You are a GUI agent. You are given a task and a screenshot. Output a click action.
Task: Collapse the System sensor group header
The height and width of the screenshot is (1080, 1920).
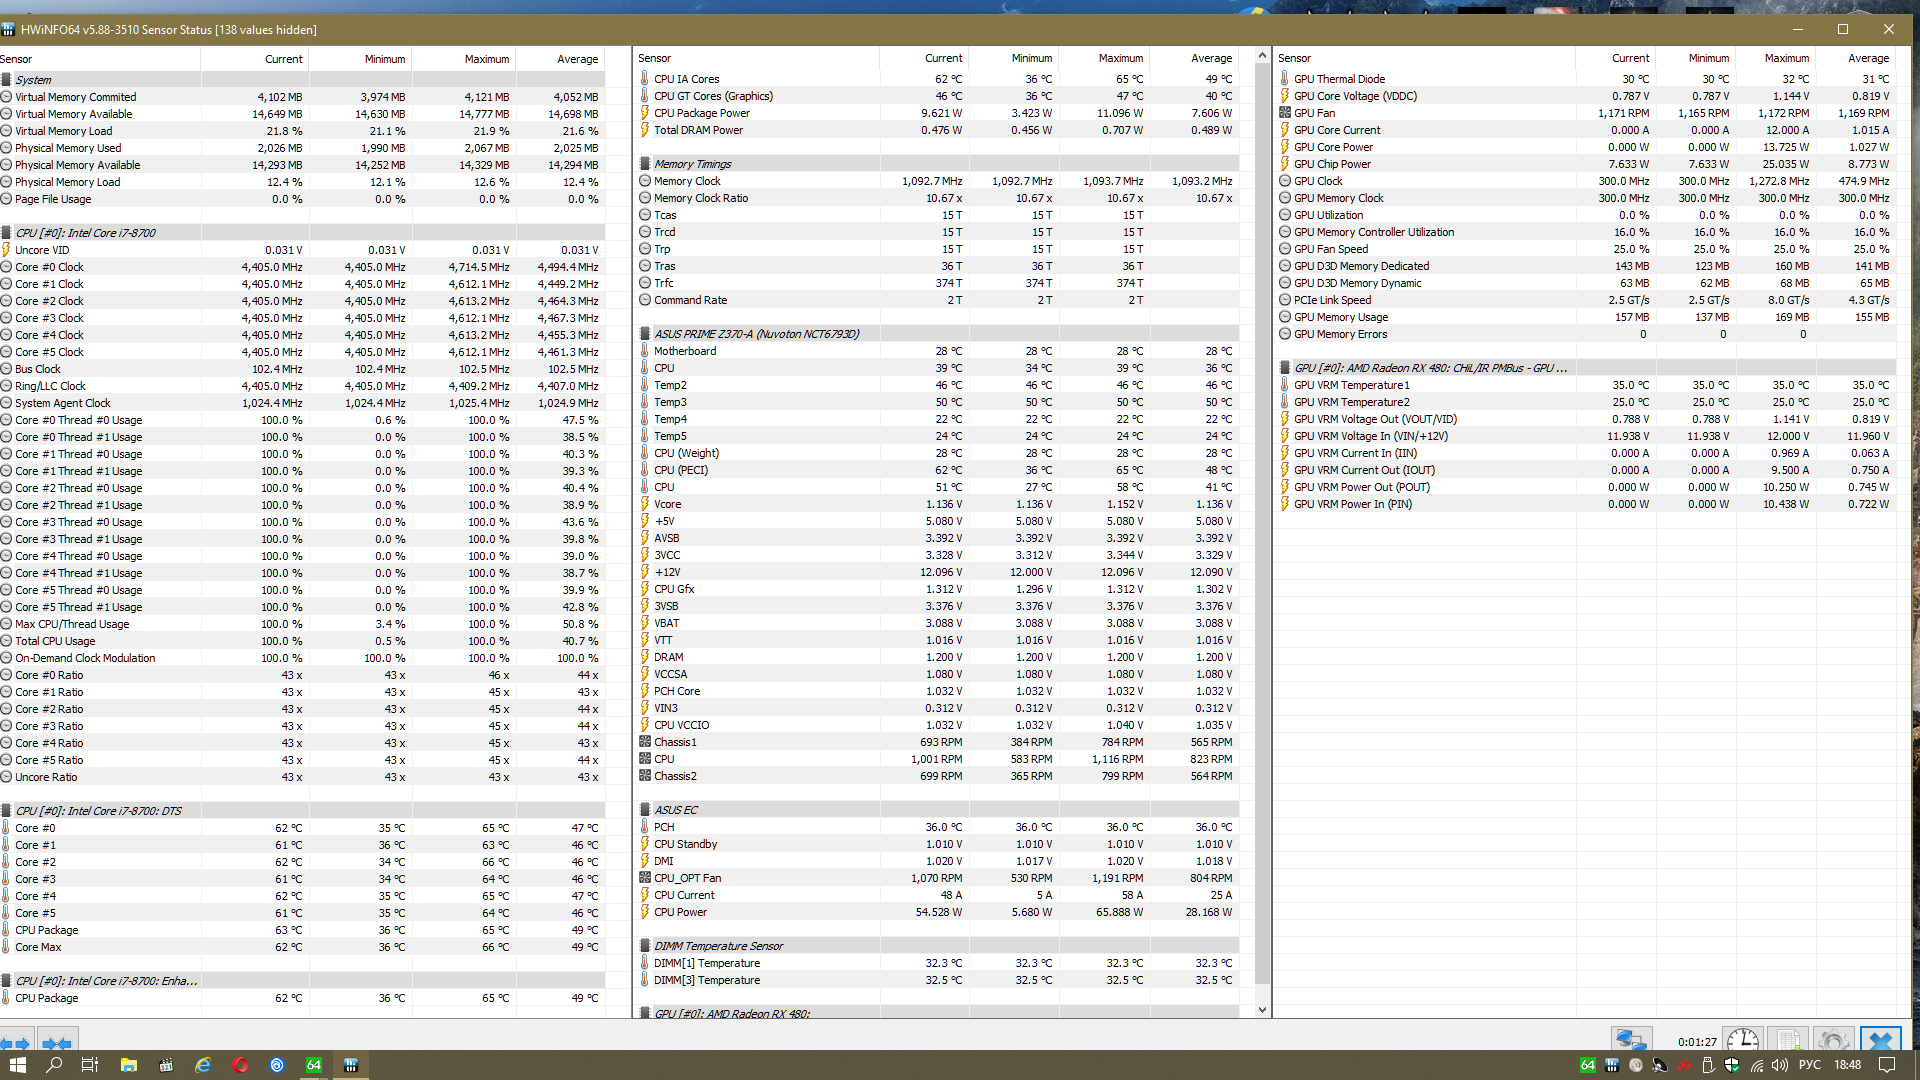click(x=33, y=80)
